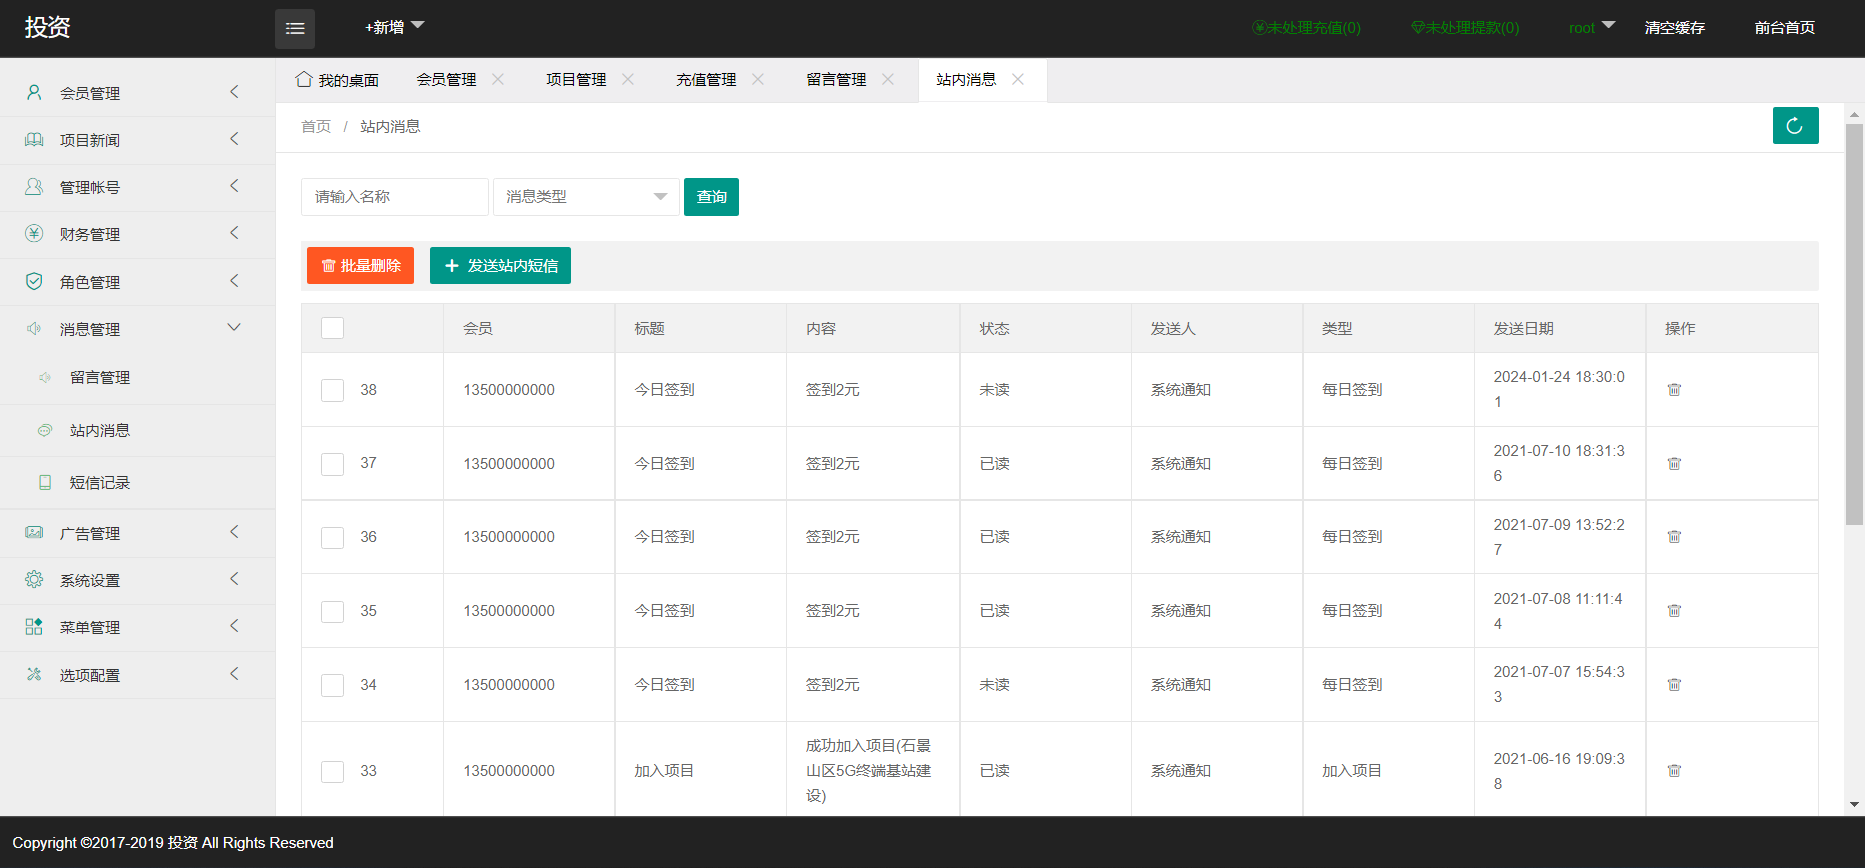1865x868 pixels.
Task: Click the 选项配置 tools icon in sidebar
Action: [34, 675]
